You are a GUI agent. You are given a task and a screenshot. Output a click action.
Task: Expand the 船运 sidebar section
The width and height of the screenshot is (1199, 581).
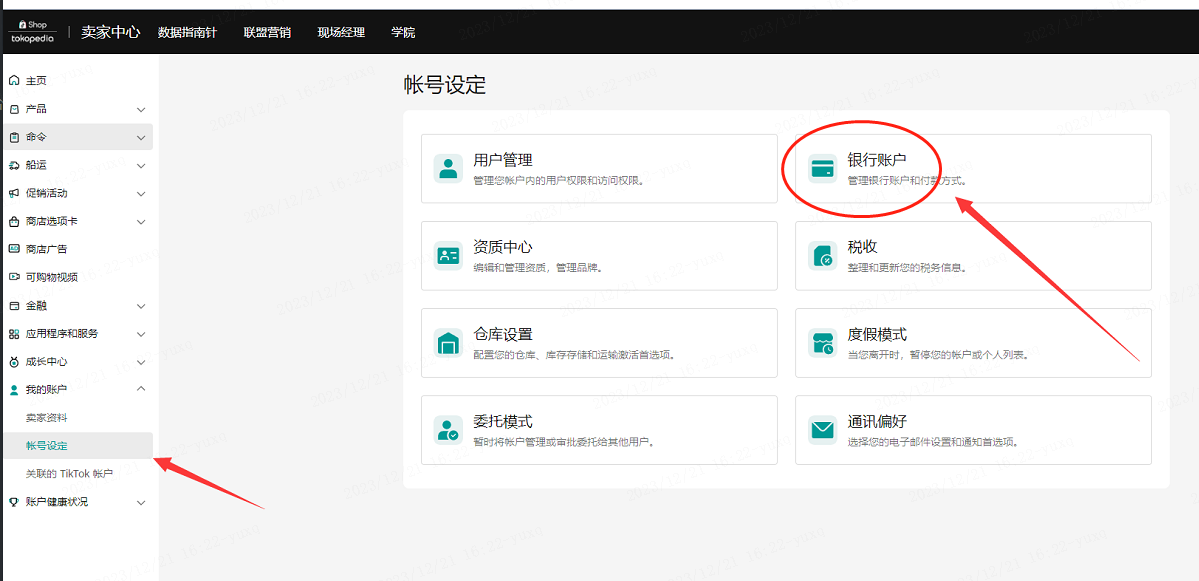tap(141, 165)
